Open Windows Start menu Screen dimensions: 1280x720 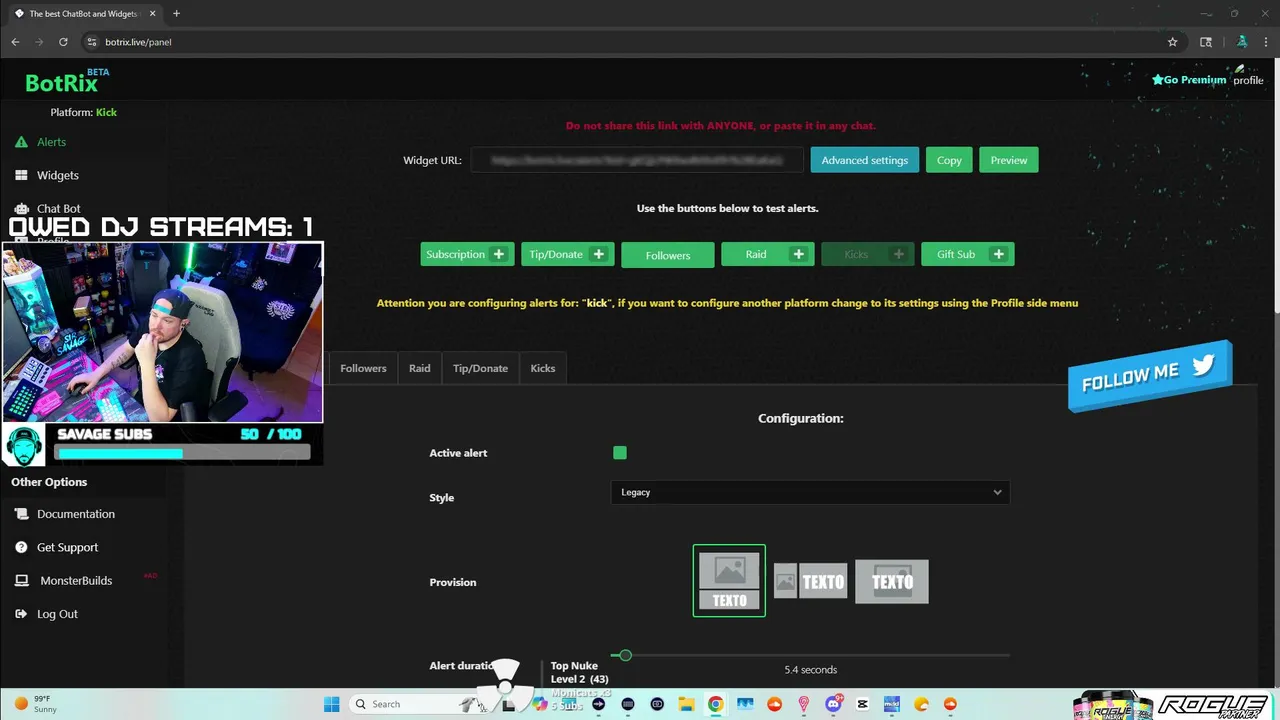coord(332,704)
